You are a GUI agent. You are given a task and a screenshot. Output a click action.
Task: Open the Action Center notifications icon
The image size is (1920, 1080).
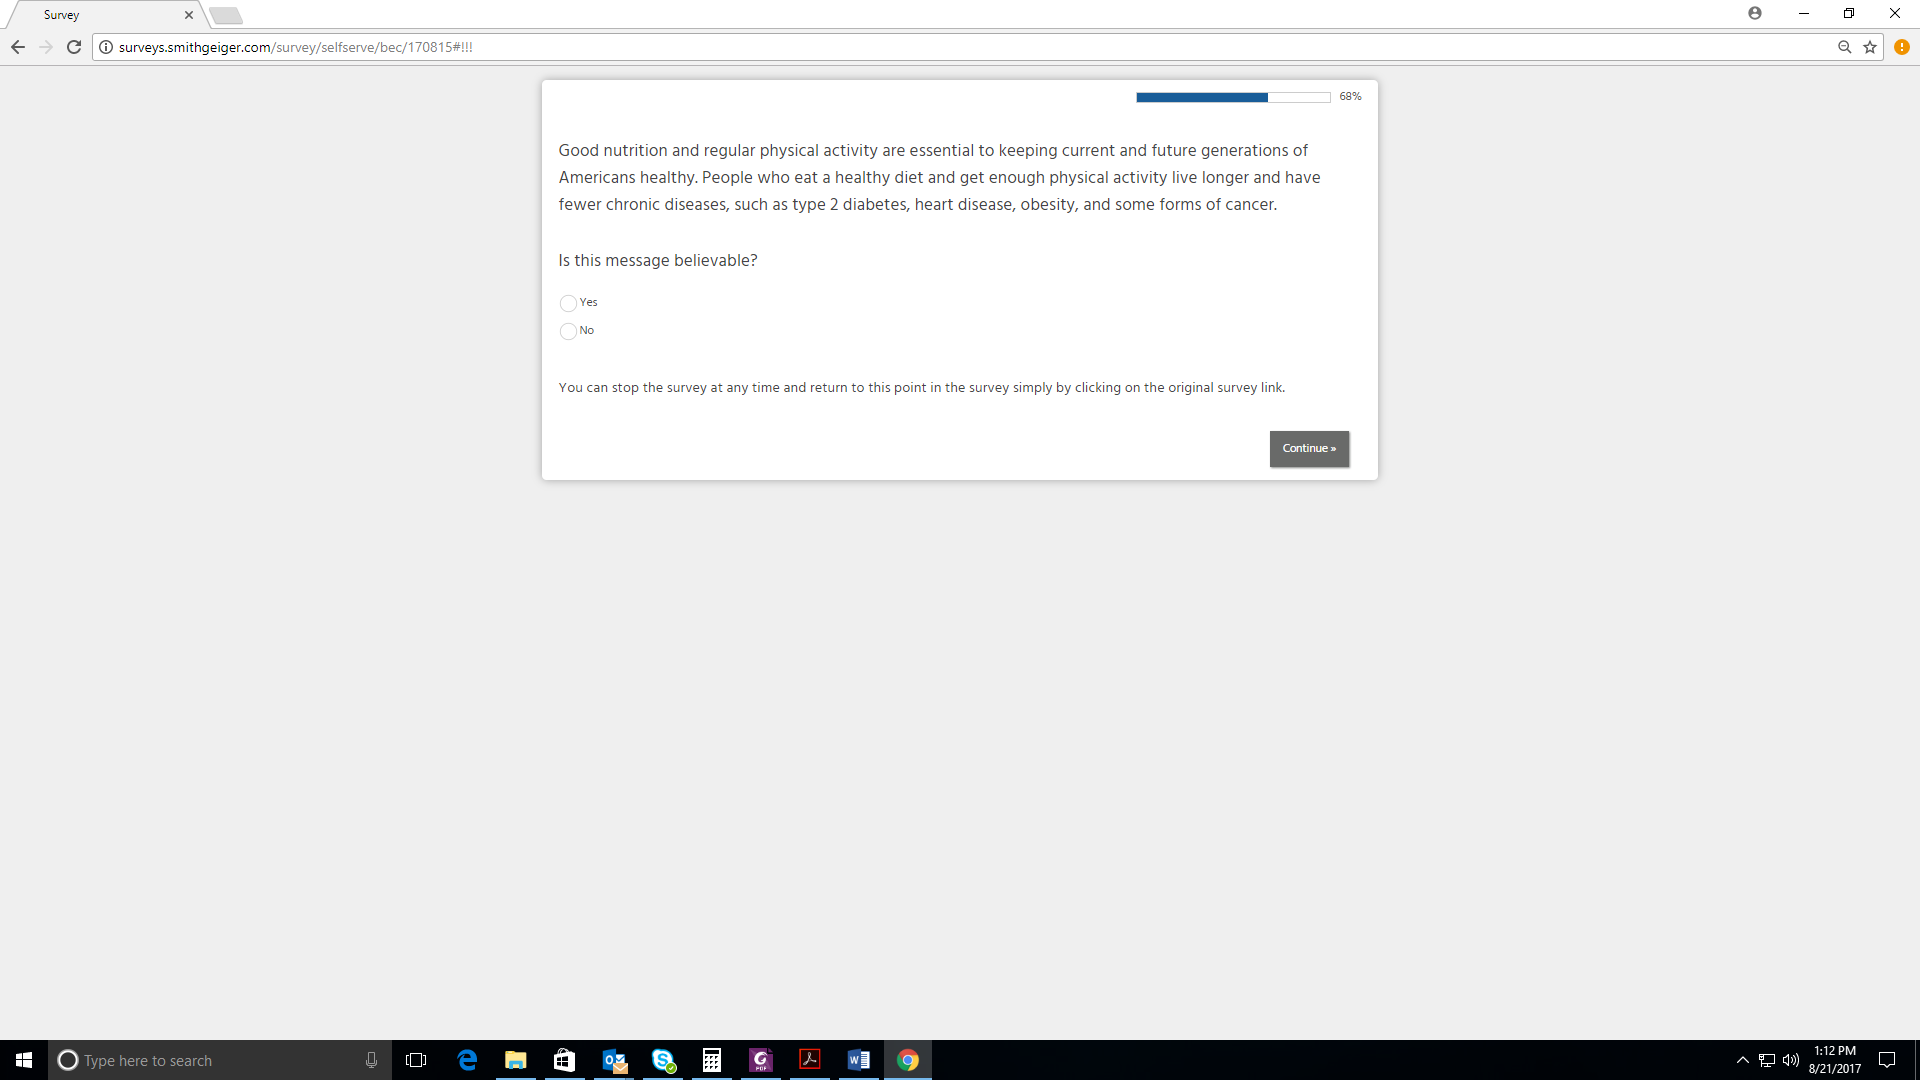click(x=1887, y=1060)
